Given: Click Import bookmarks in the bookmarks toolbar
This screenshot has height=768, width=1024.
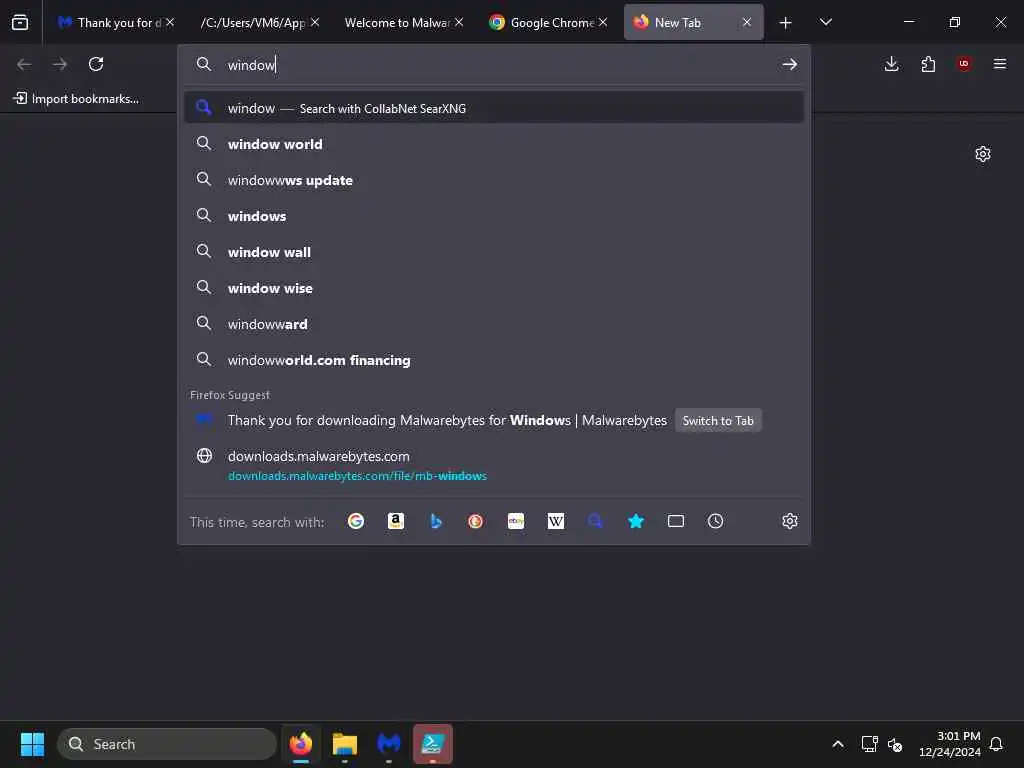Looking at the screenshot, I should (76, 99).
